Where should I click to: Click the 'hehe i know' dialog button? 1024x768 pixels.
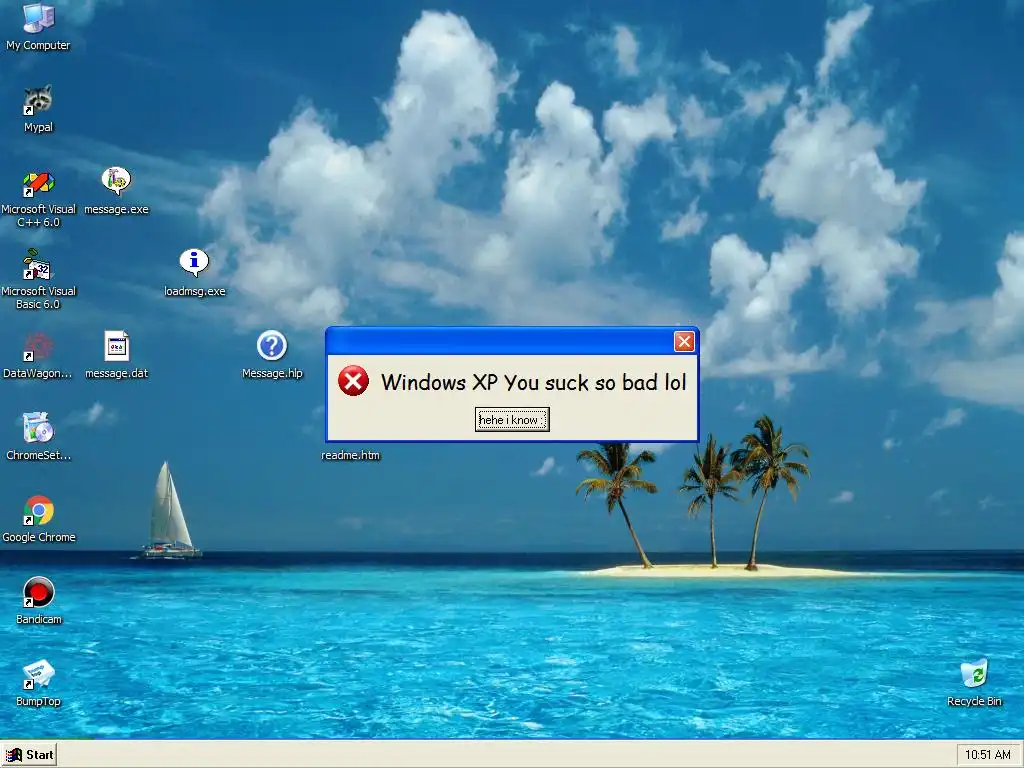tap(512, 419)
